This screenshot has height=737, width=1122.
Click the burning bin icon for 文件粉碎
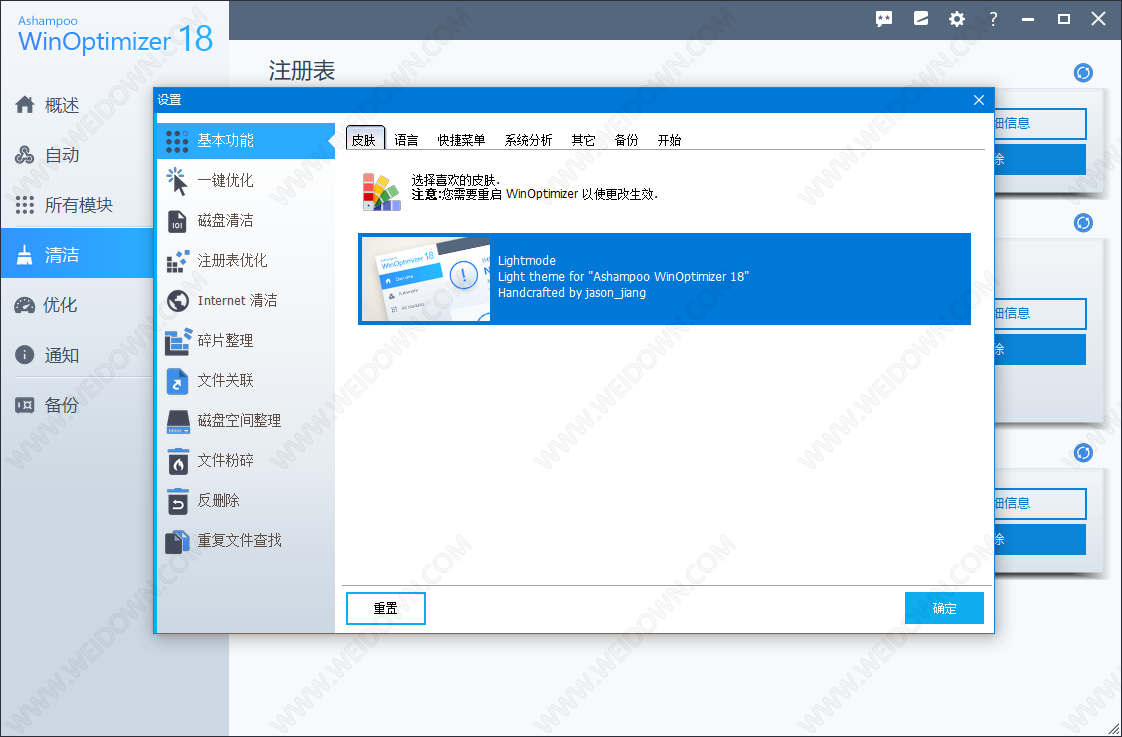click(x=177, y=462)
